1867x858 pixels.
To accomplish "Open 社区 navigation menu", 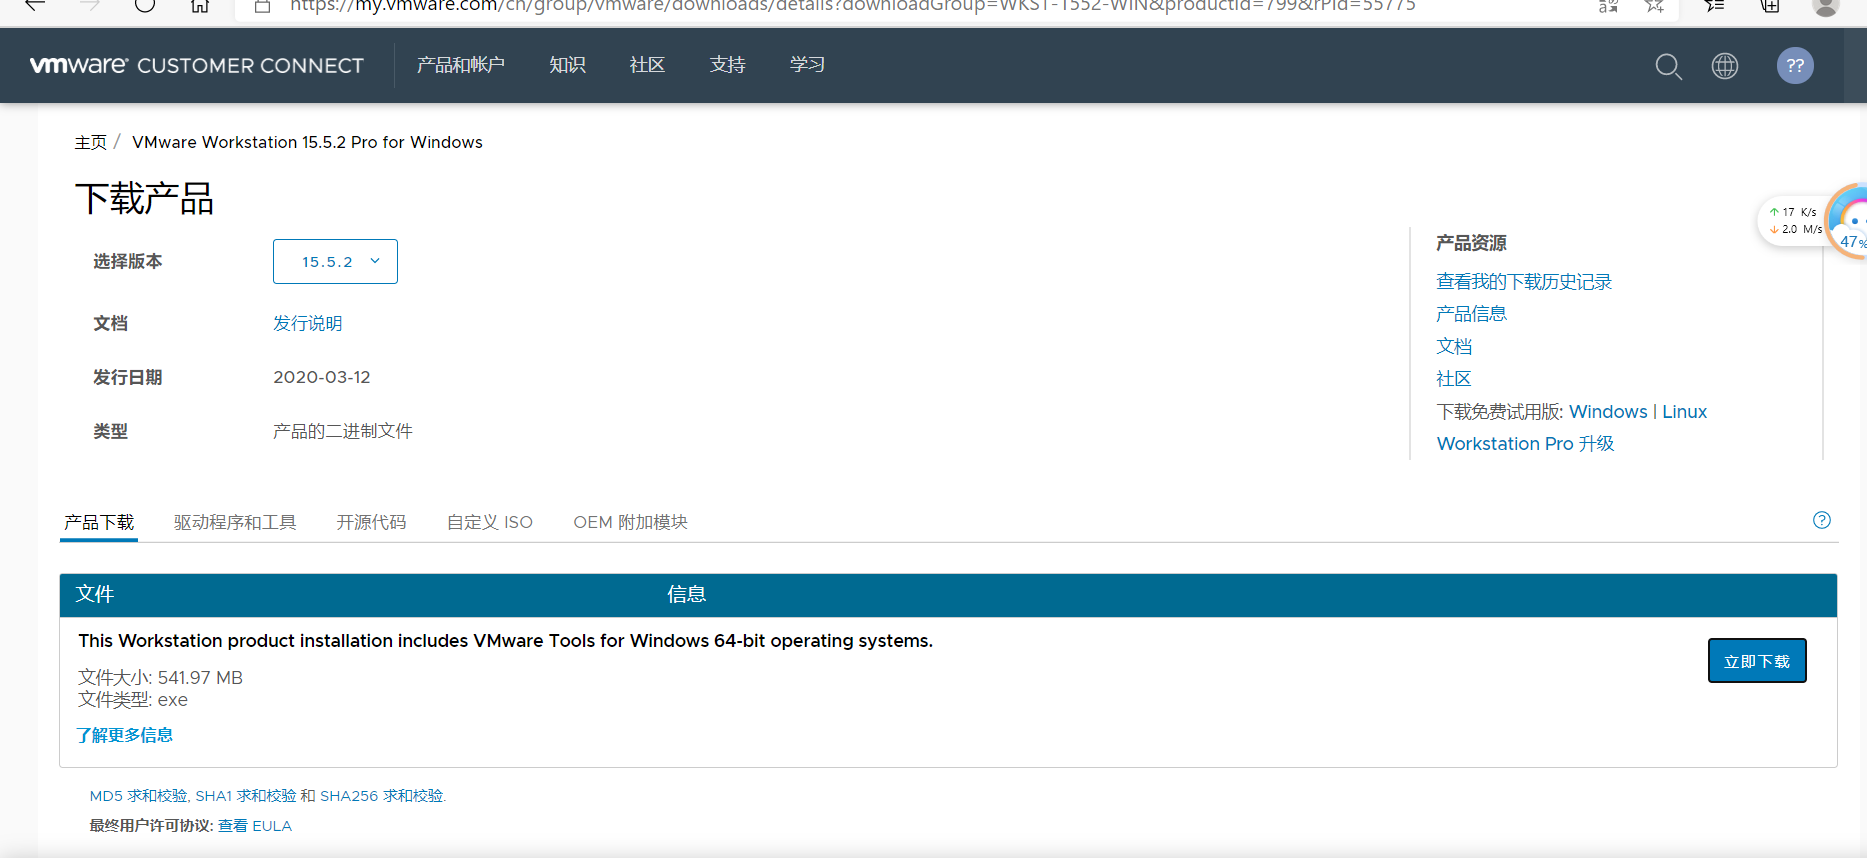I will pyautogui.click(x=647, y=65).
